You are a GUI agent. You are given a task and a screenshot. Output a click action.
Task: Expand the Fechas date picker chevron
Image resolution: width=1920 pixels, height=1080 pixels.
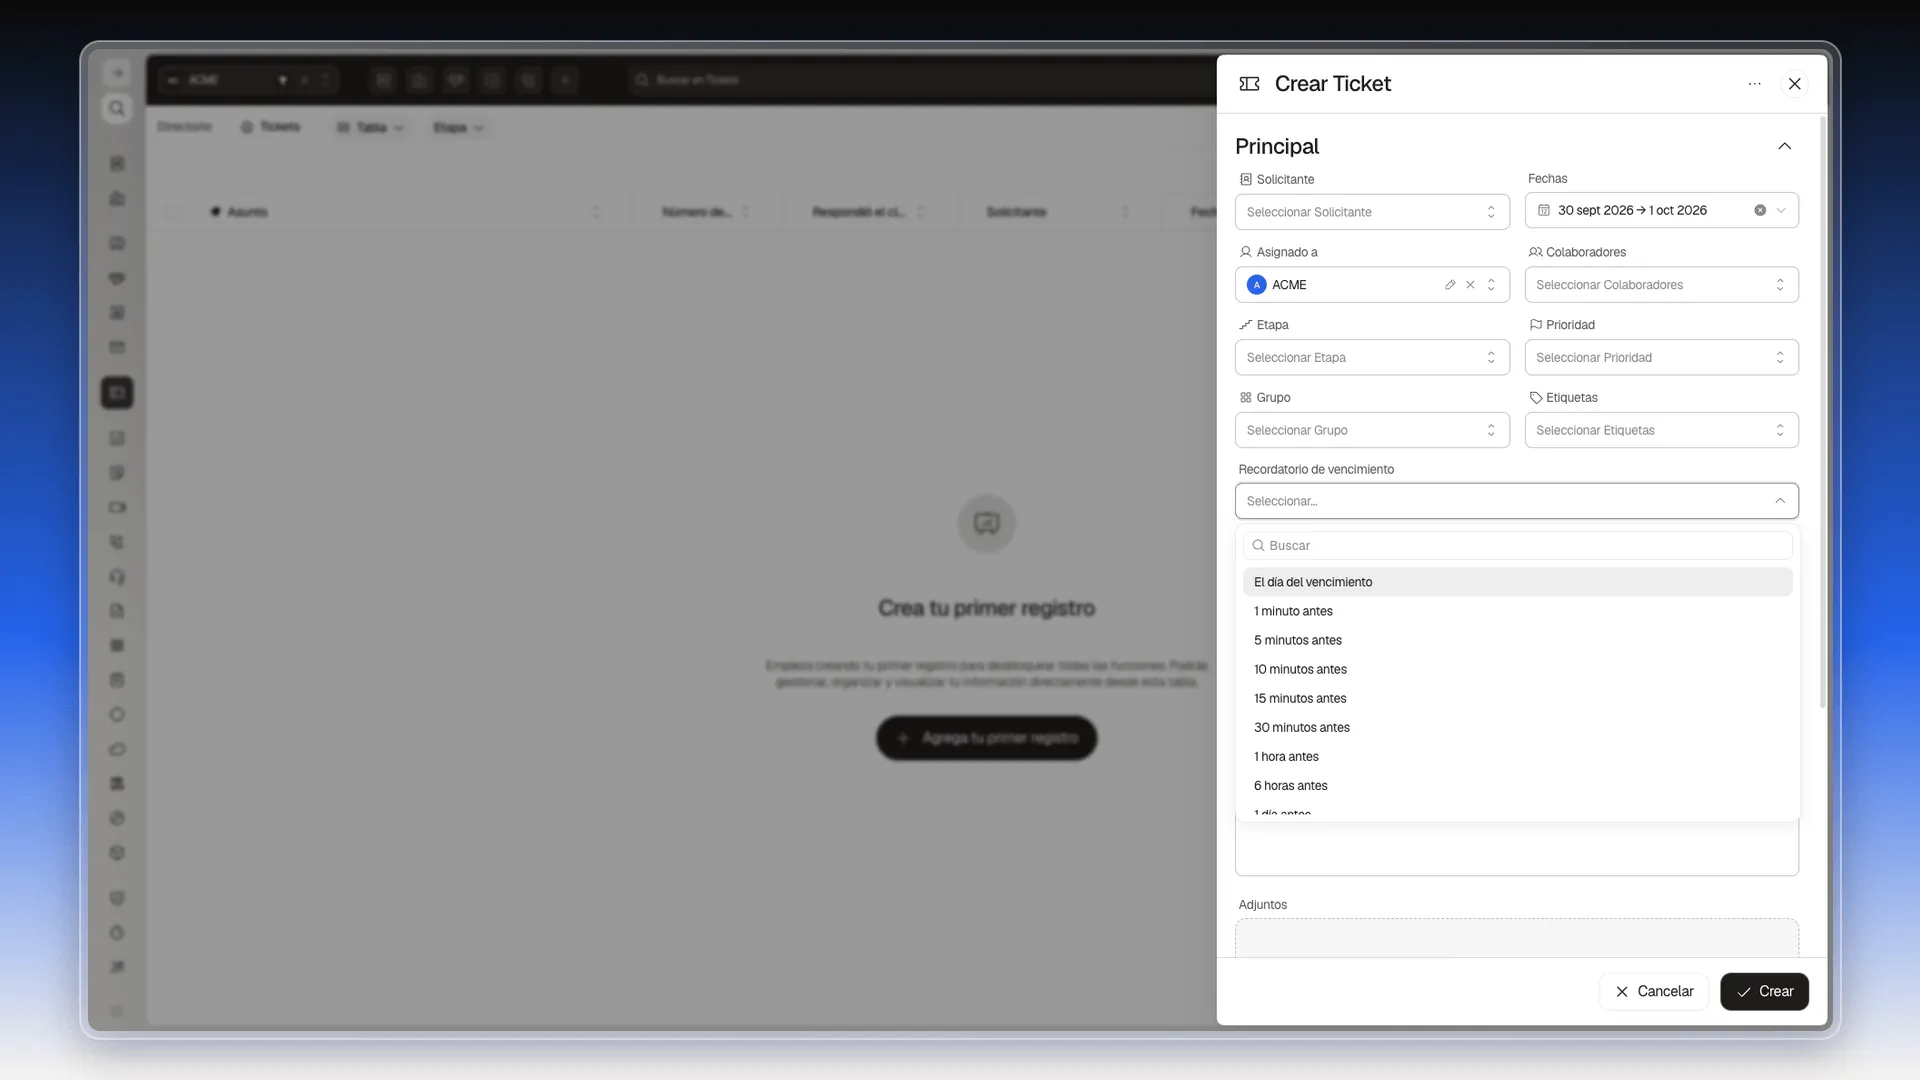pyautogui.click(x=1781, y=210)
